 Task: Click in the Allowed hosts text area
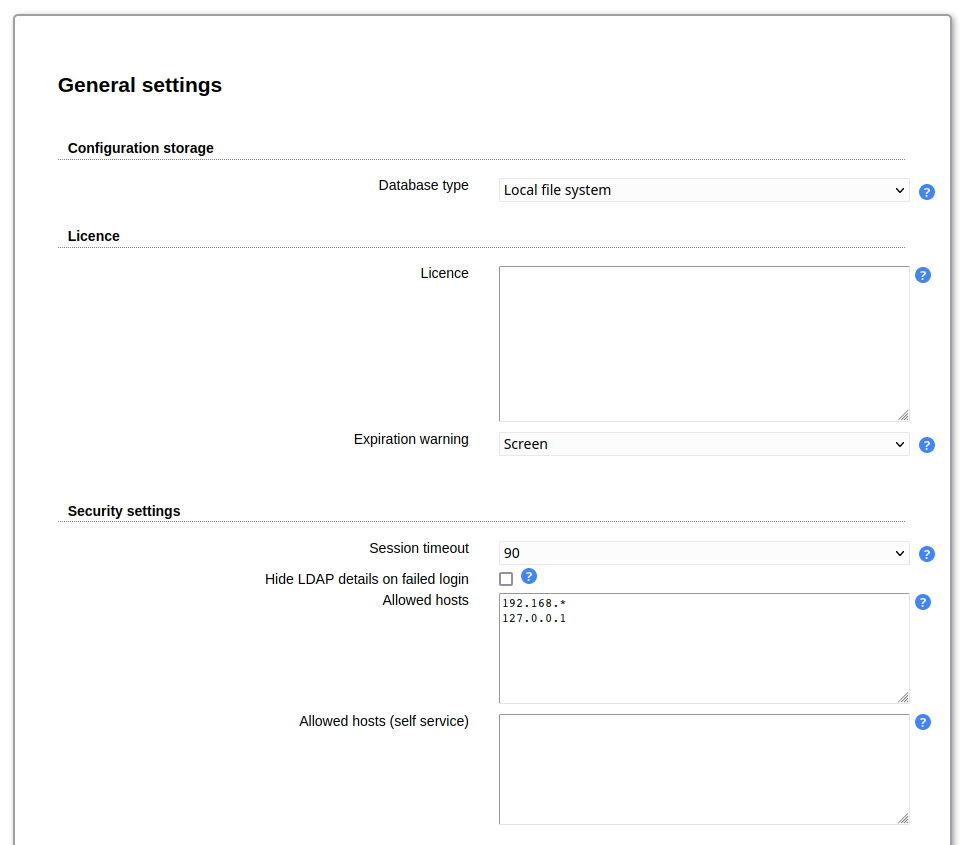703,660
